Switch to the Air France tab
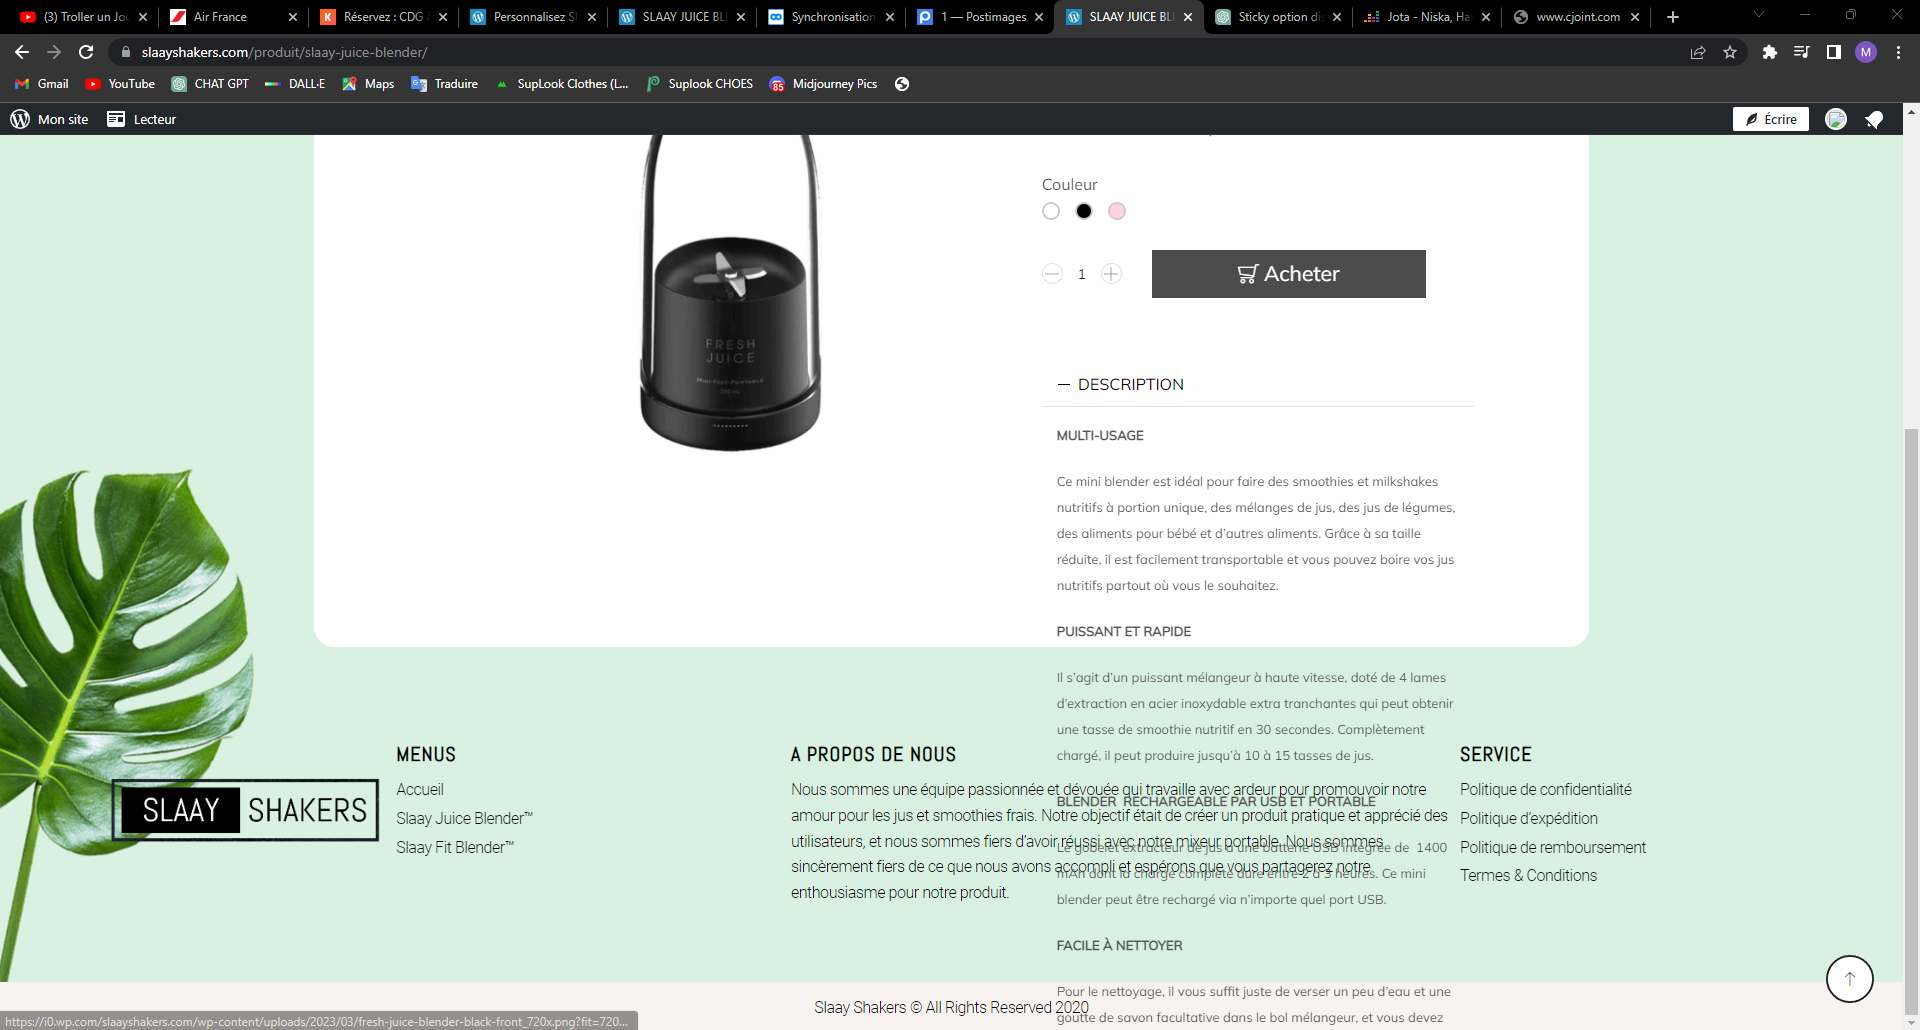This screenshot has height=1030, width=1920. (x=232, y=17)
